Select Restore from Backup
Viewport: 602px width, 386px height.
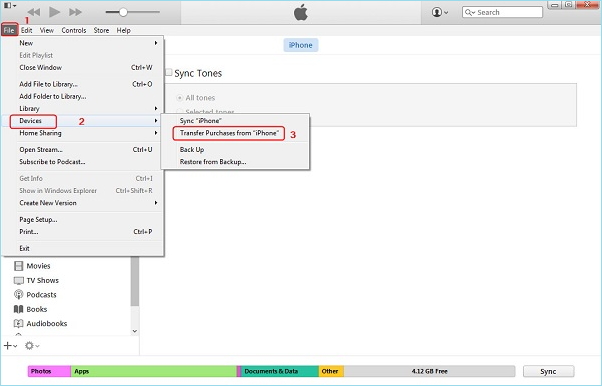point(235,162)
